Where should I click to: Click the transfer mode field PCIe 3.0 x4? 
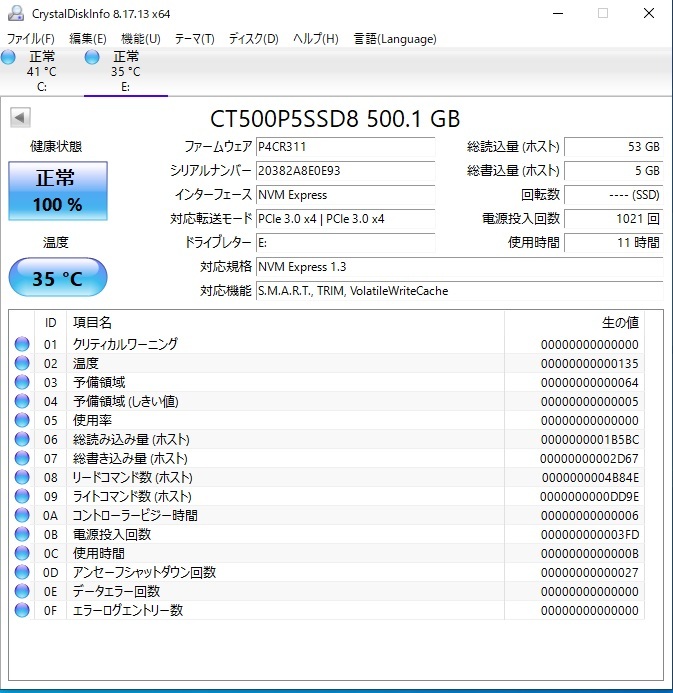point(346,219)
